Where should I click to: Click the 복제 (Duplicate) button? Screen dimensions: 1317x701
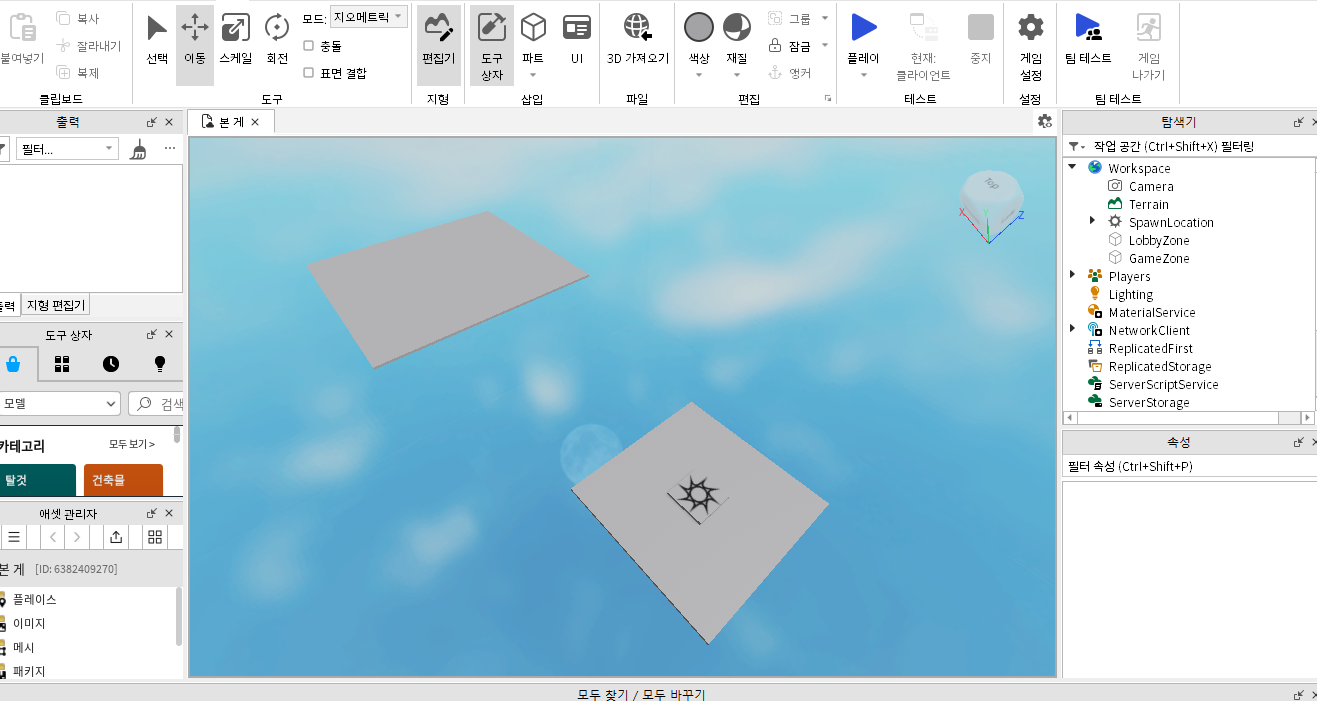coord(79,72)
